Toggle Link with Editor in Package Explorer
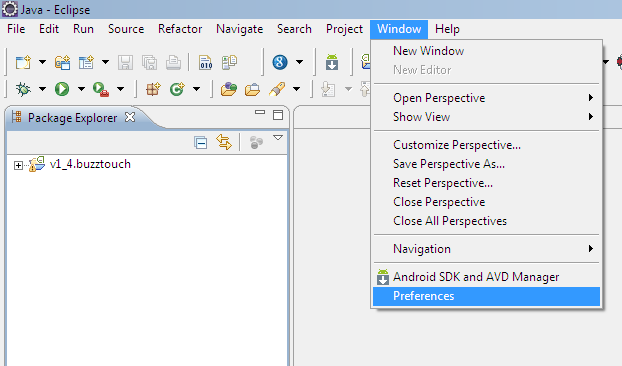Viewport: 622px width, 366px height. click(224, 142)
